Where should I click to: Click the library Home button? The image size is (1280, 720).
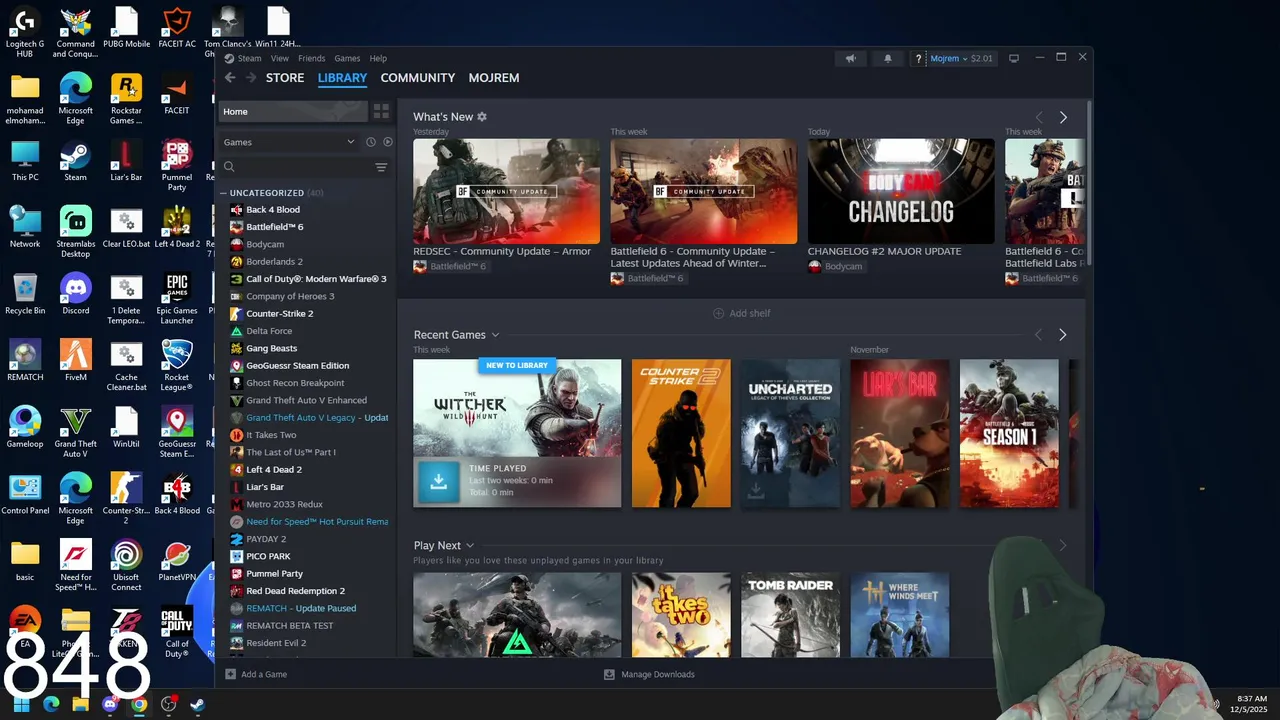(x=293, y=111)
